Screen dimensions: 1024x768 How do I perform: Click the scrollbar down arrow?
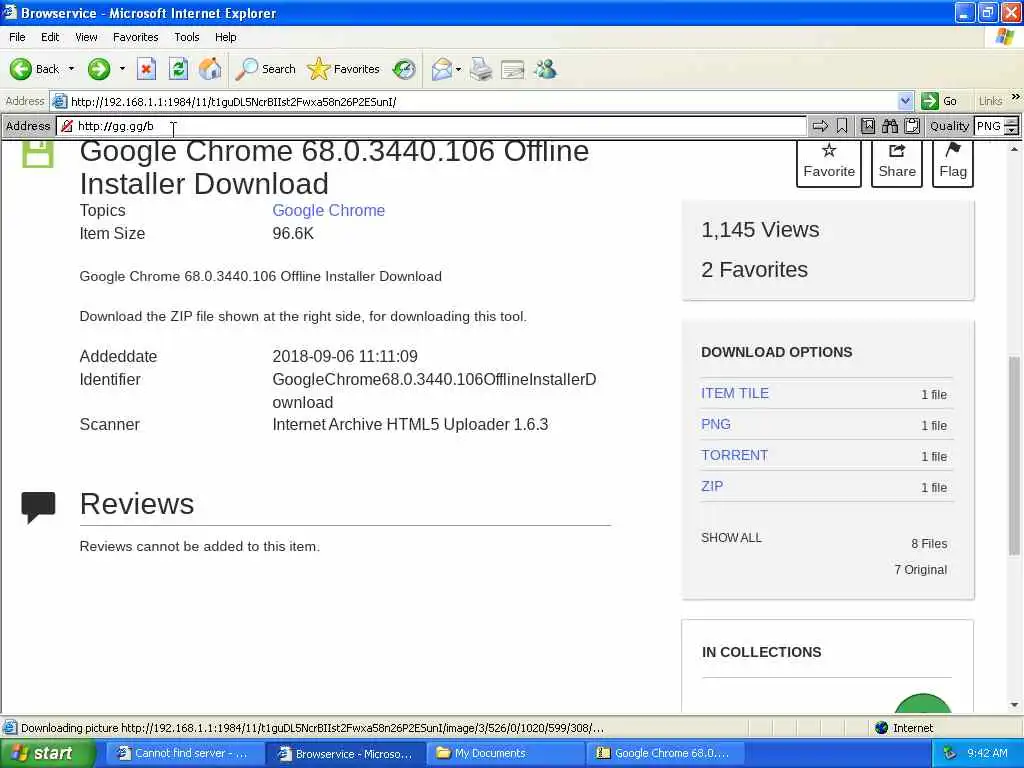click(1014, 705)
